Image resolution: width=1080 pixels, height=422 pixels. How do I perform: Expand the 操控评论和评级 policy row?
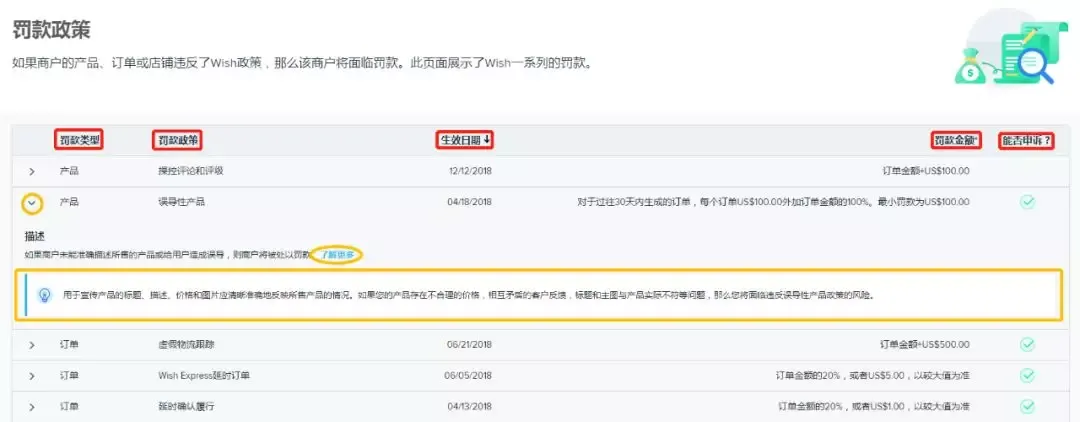click(32, 171)
